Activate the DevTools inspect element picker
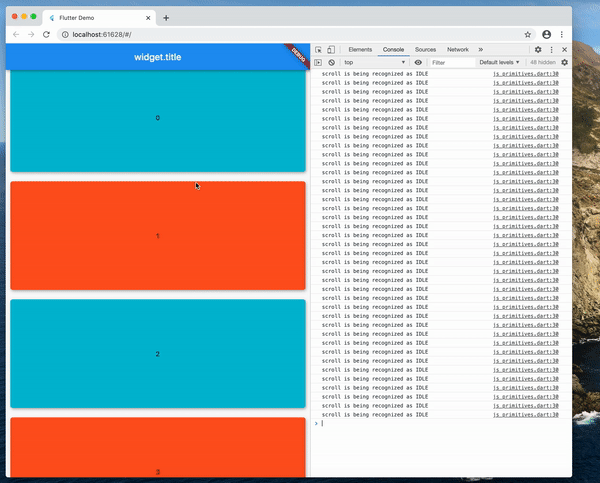The width and height of the screenshot is (600, 483). (318, 50)
